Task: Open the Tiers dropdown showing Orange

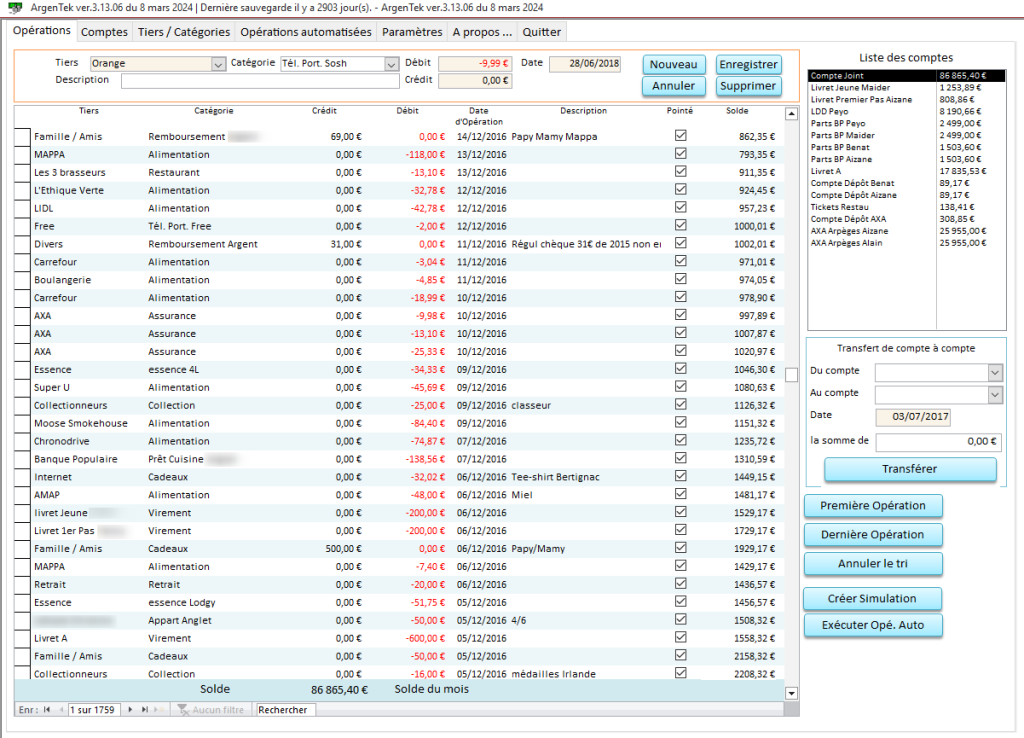Action: [219, 64]
